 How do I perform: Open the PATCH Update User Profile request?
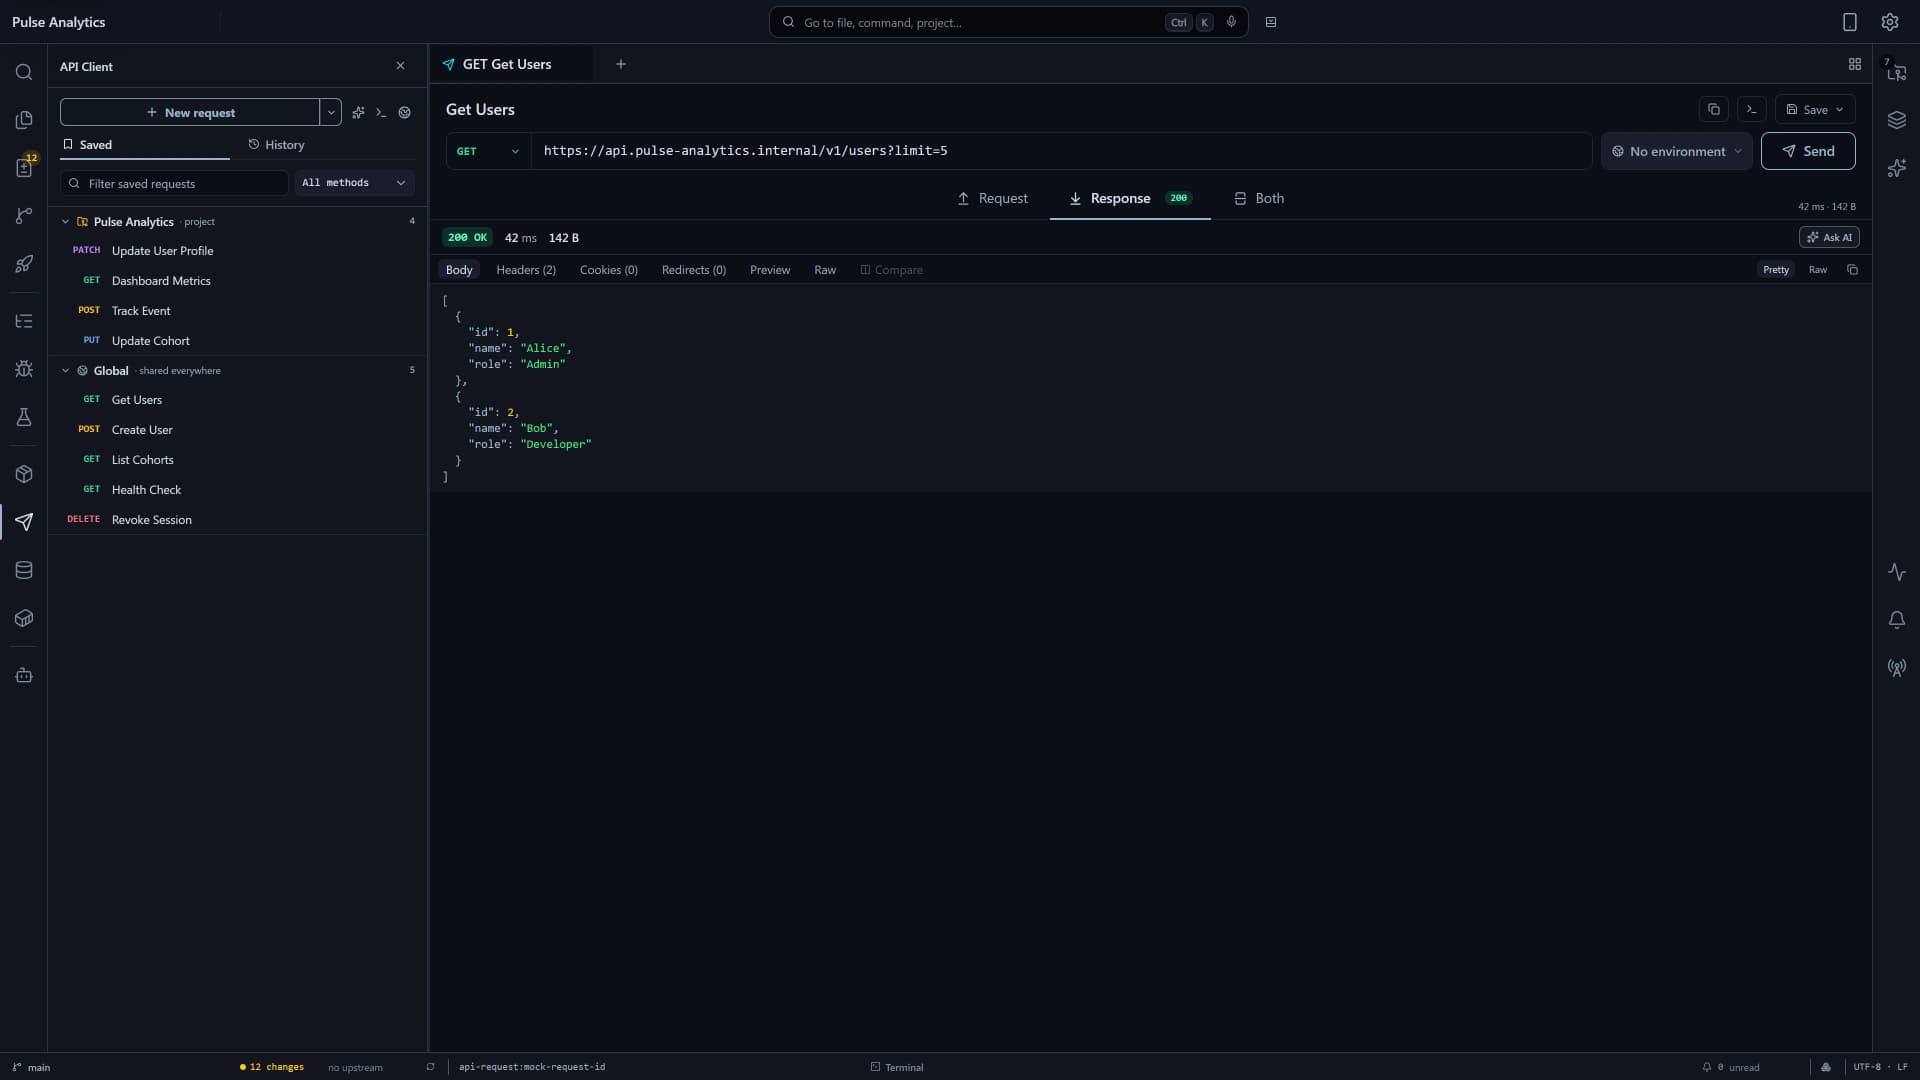pos(237,251)
